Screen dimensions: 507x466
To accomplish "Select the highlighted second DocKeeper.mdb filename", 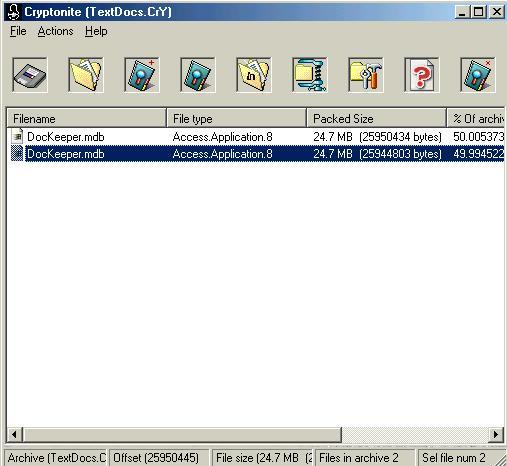I will click(66, 154).
